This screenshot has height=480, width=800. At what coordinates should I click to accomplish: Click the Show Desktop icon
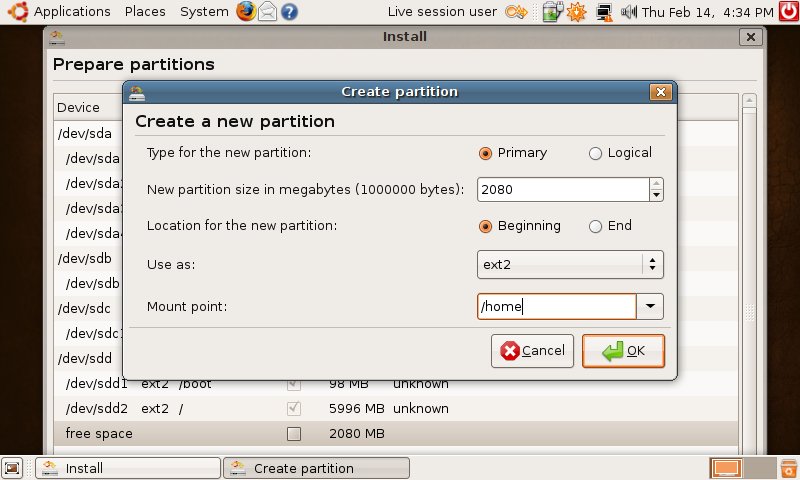12,468
